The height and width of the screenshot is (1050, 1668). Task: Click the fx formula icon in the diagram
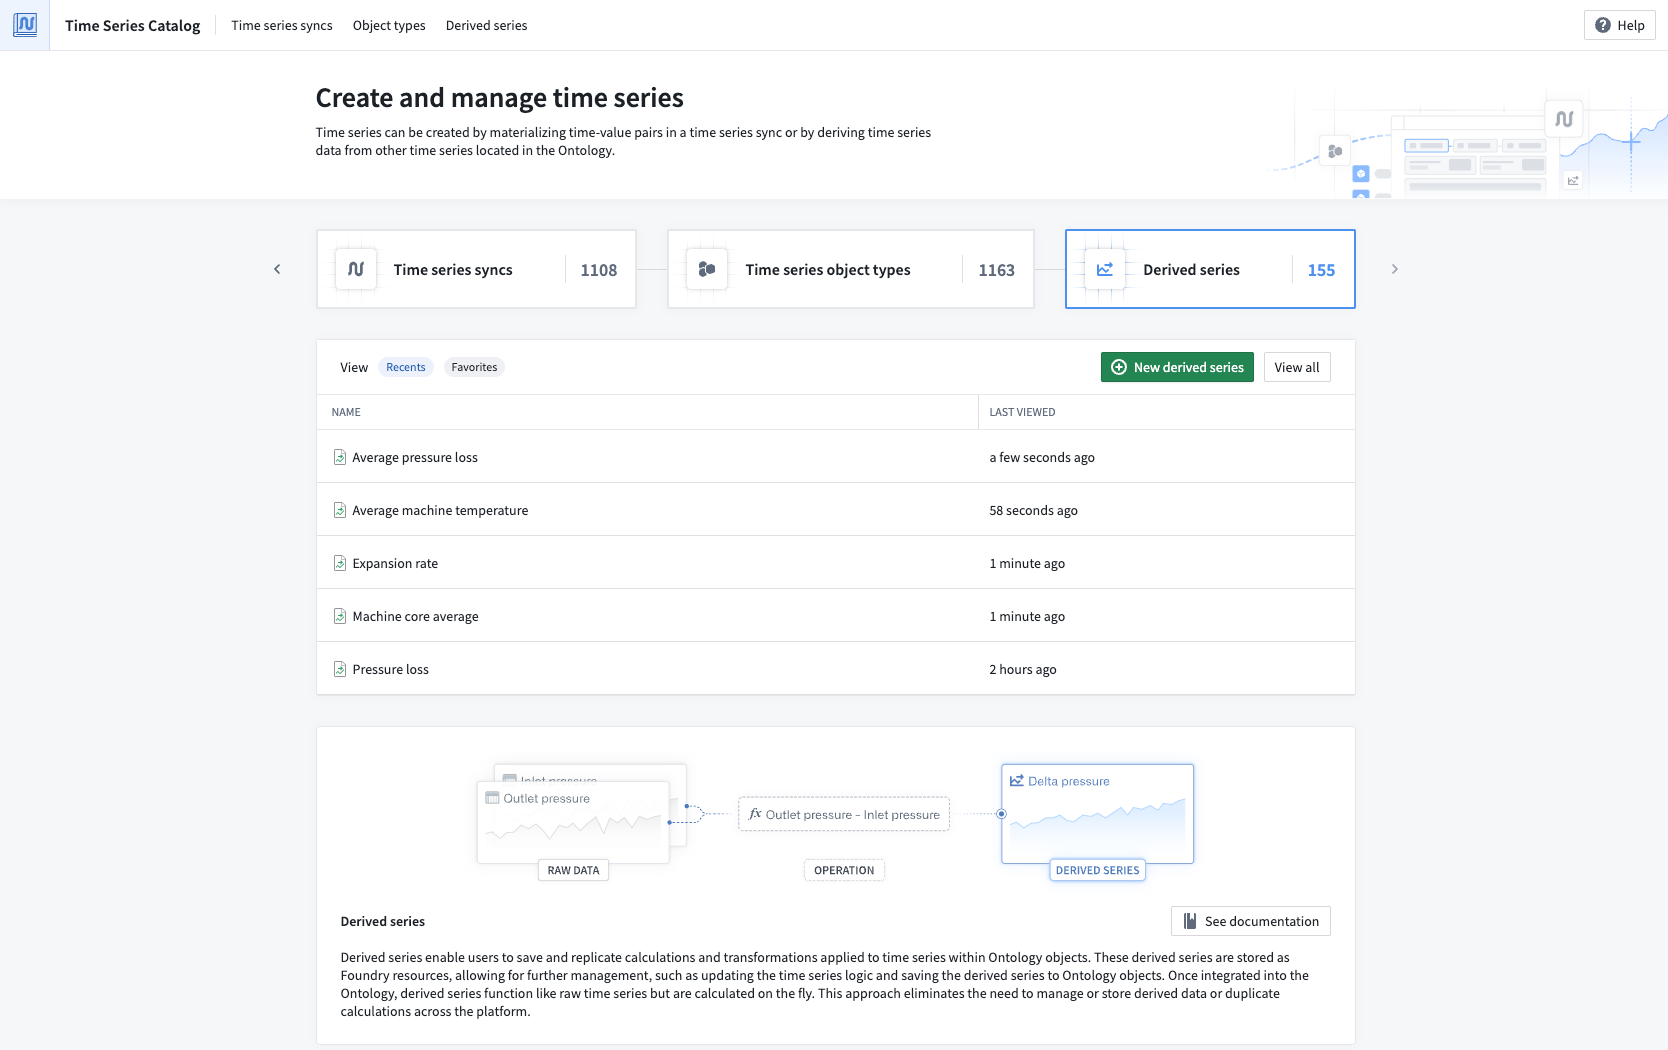tap(755, 814)
